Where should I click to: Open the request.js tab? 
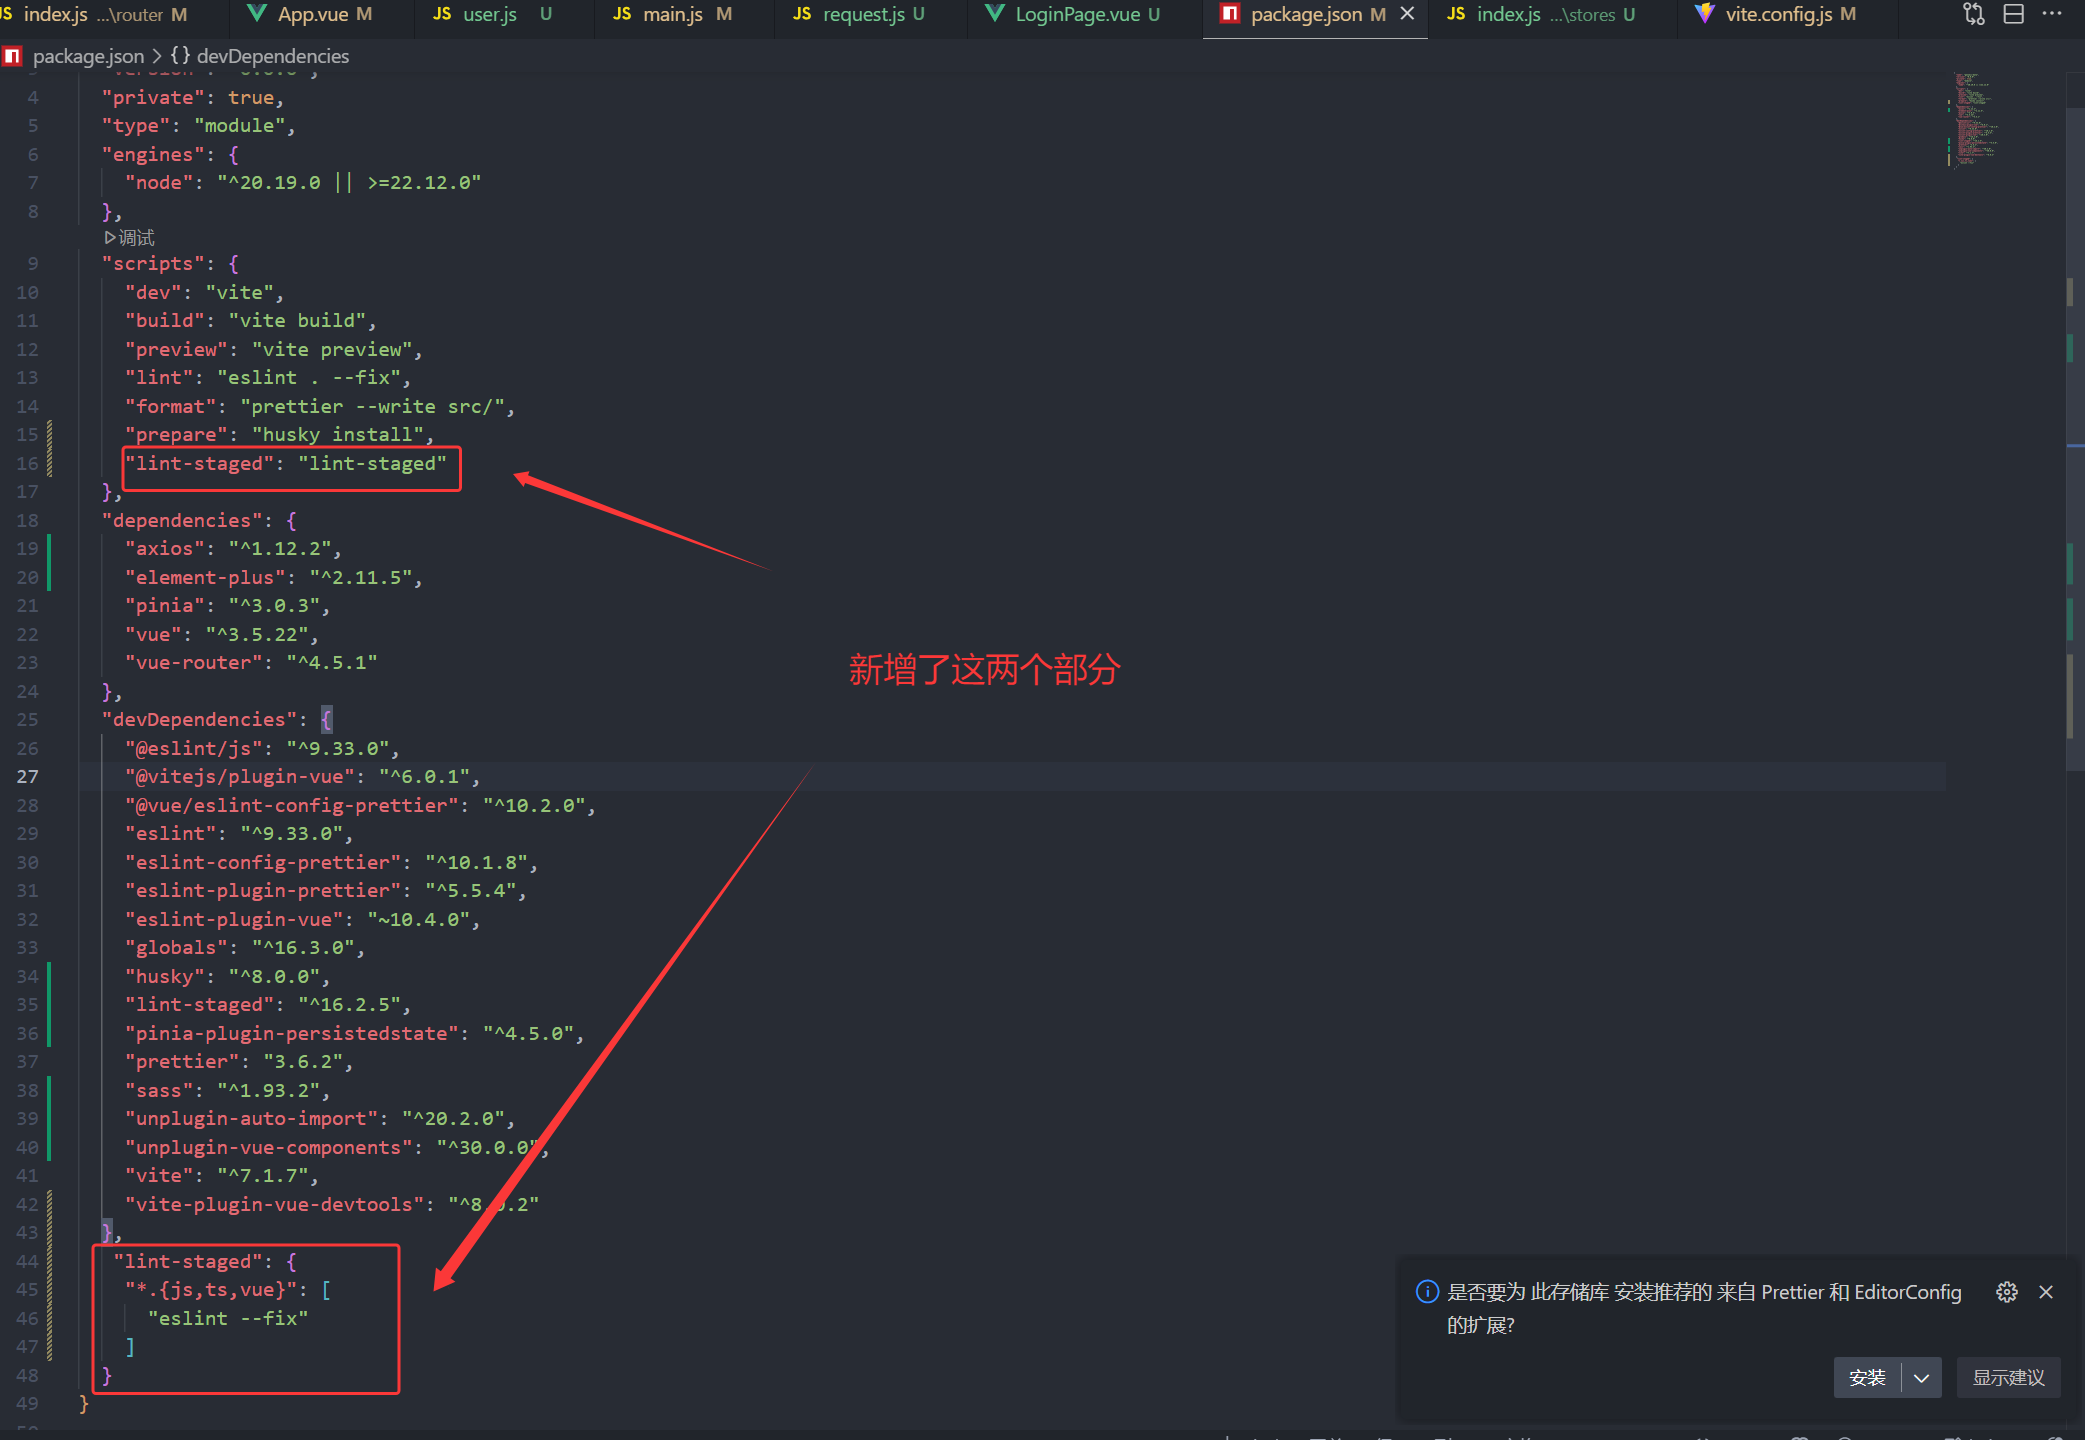862,14
